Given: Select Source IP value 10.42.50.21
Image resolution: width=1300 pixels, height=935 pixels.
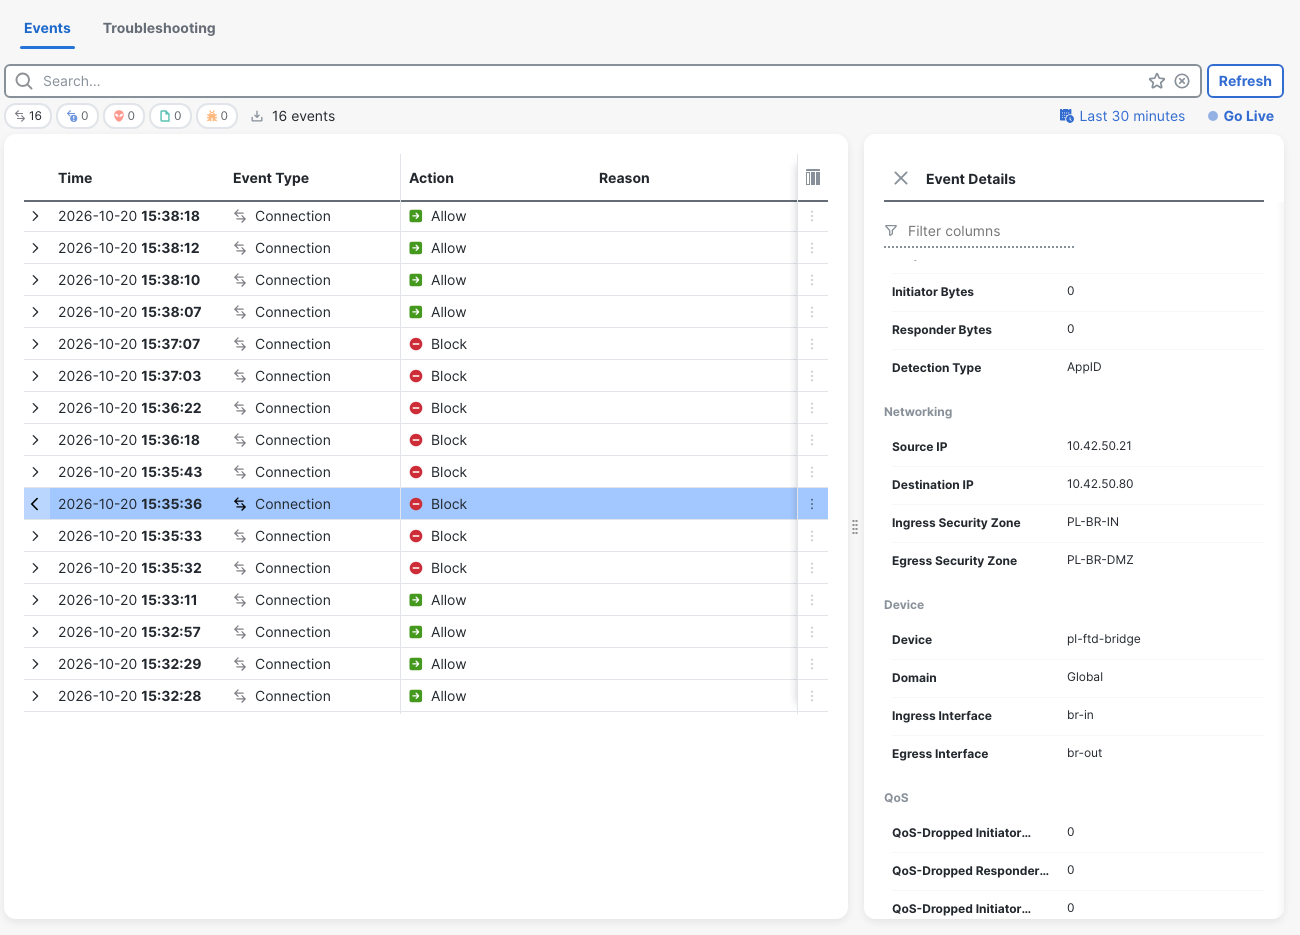Looking at the screenshot, I should (1099, 446).
